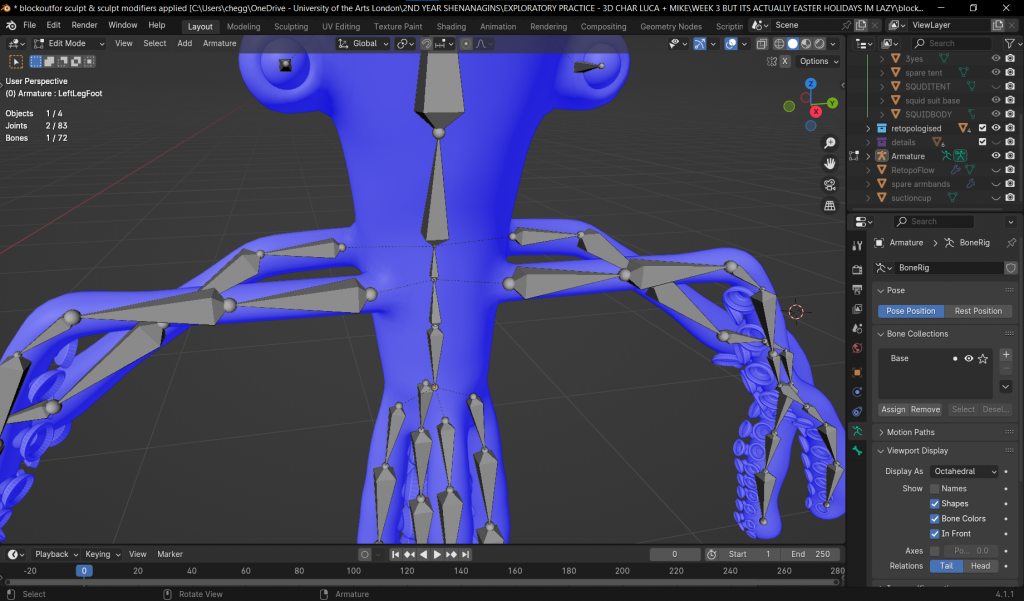This screenshot has height=601, width=1024.
Task: Select the Select Box tool icon
Action: coord(16,61)
